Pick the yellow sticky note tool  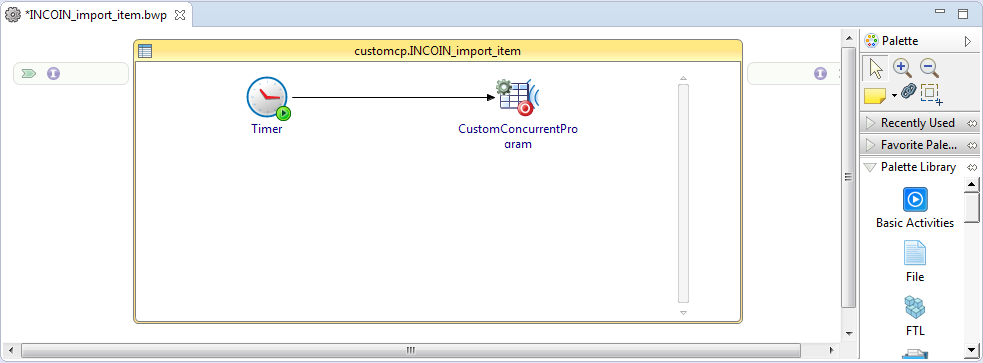click(875, 95)
